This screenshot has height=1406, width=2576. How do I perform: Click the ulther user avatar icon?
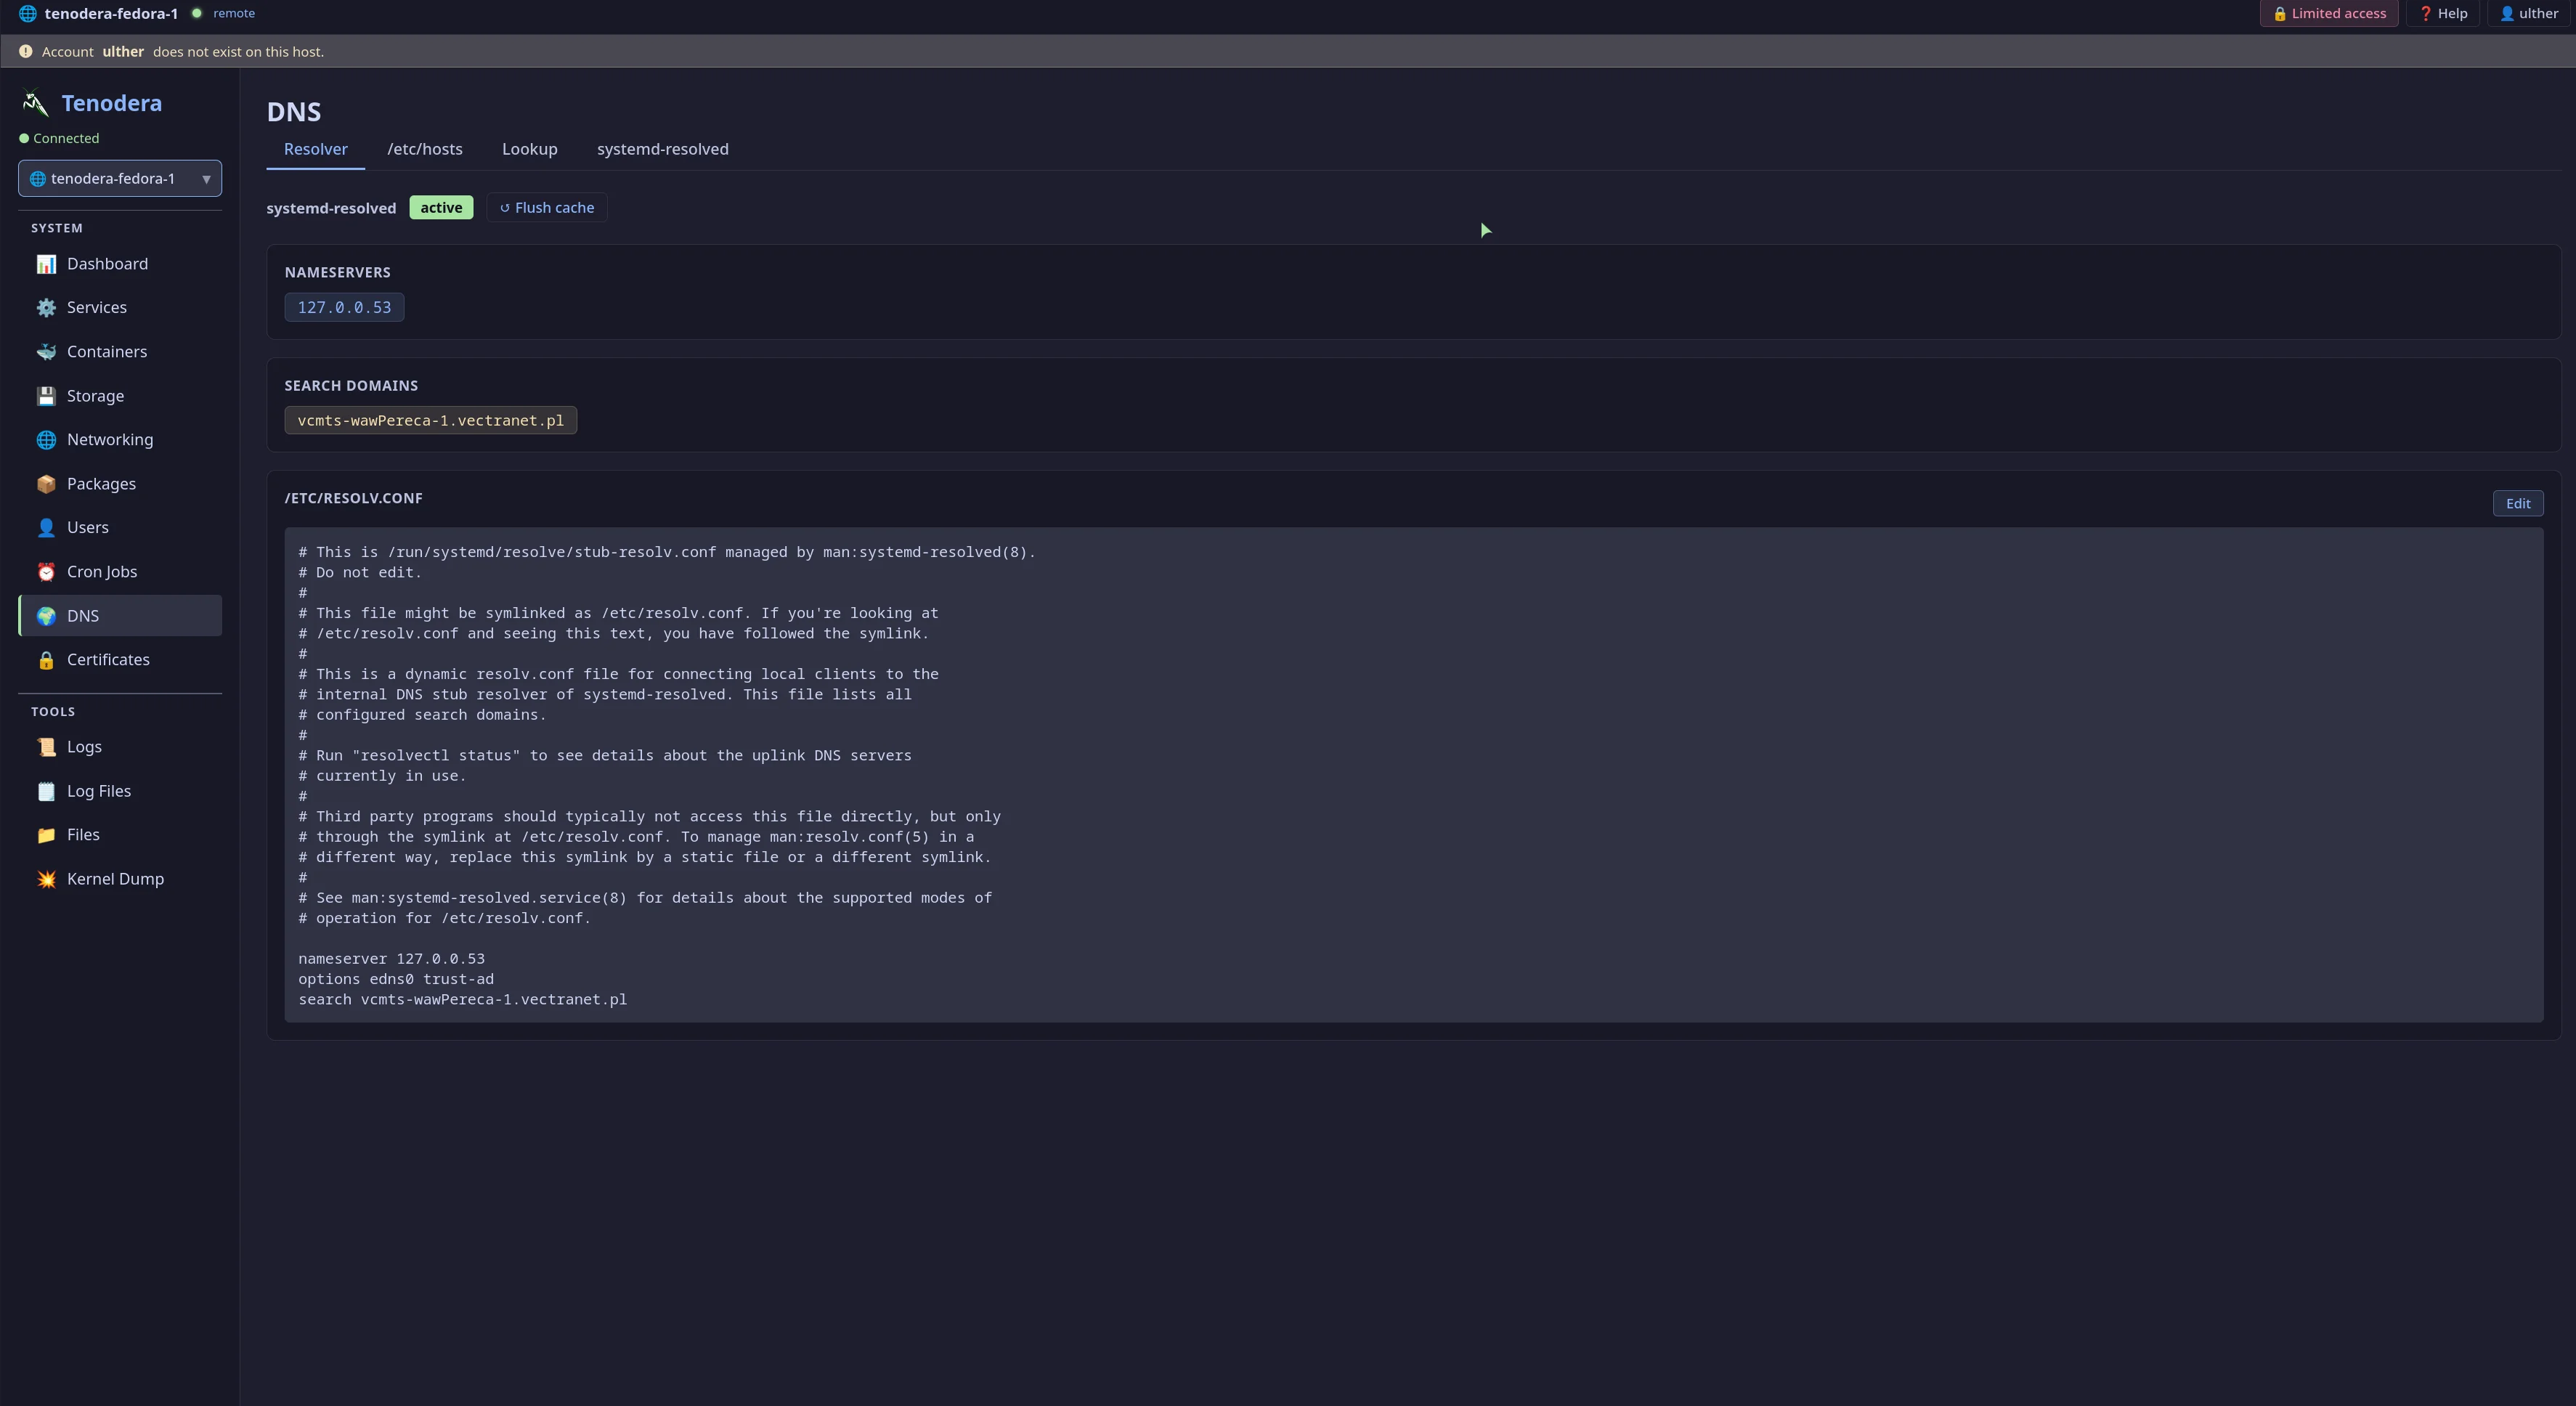(2506, 14)
